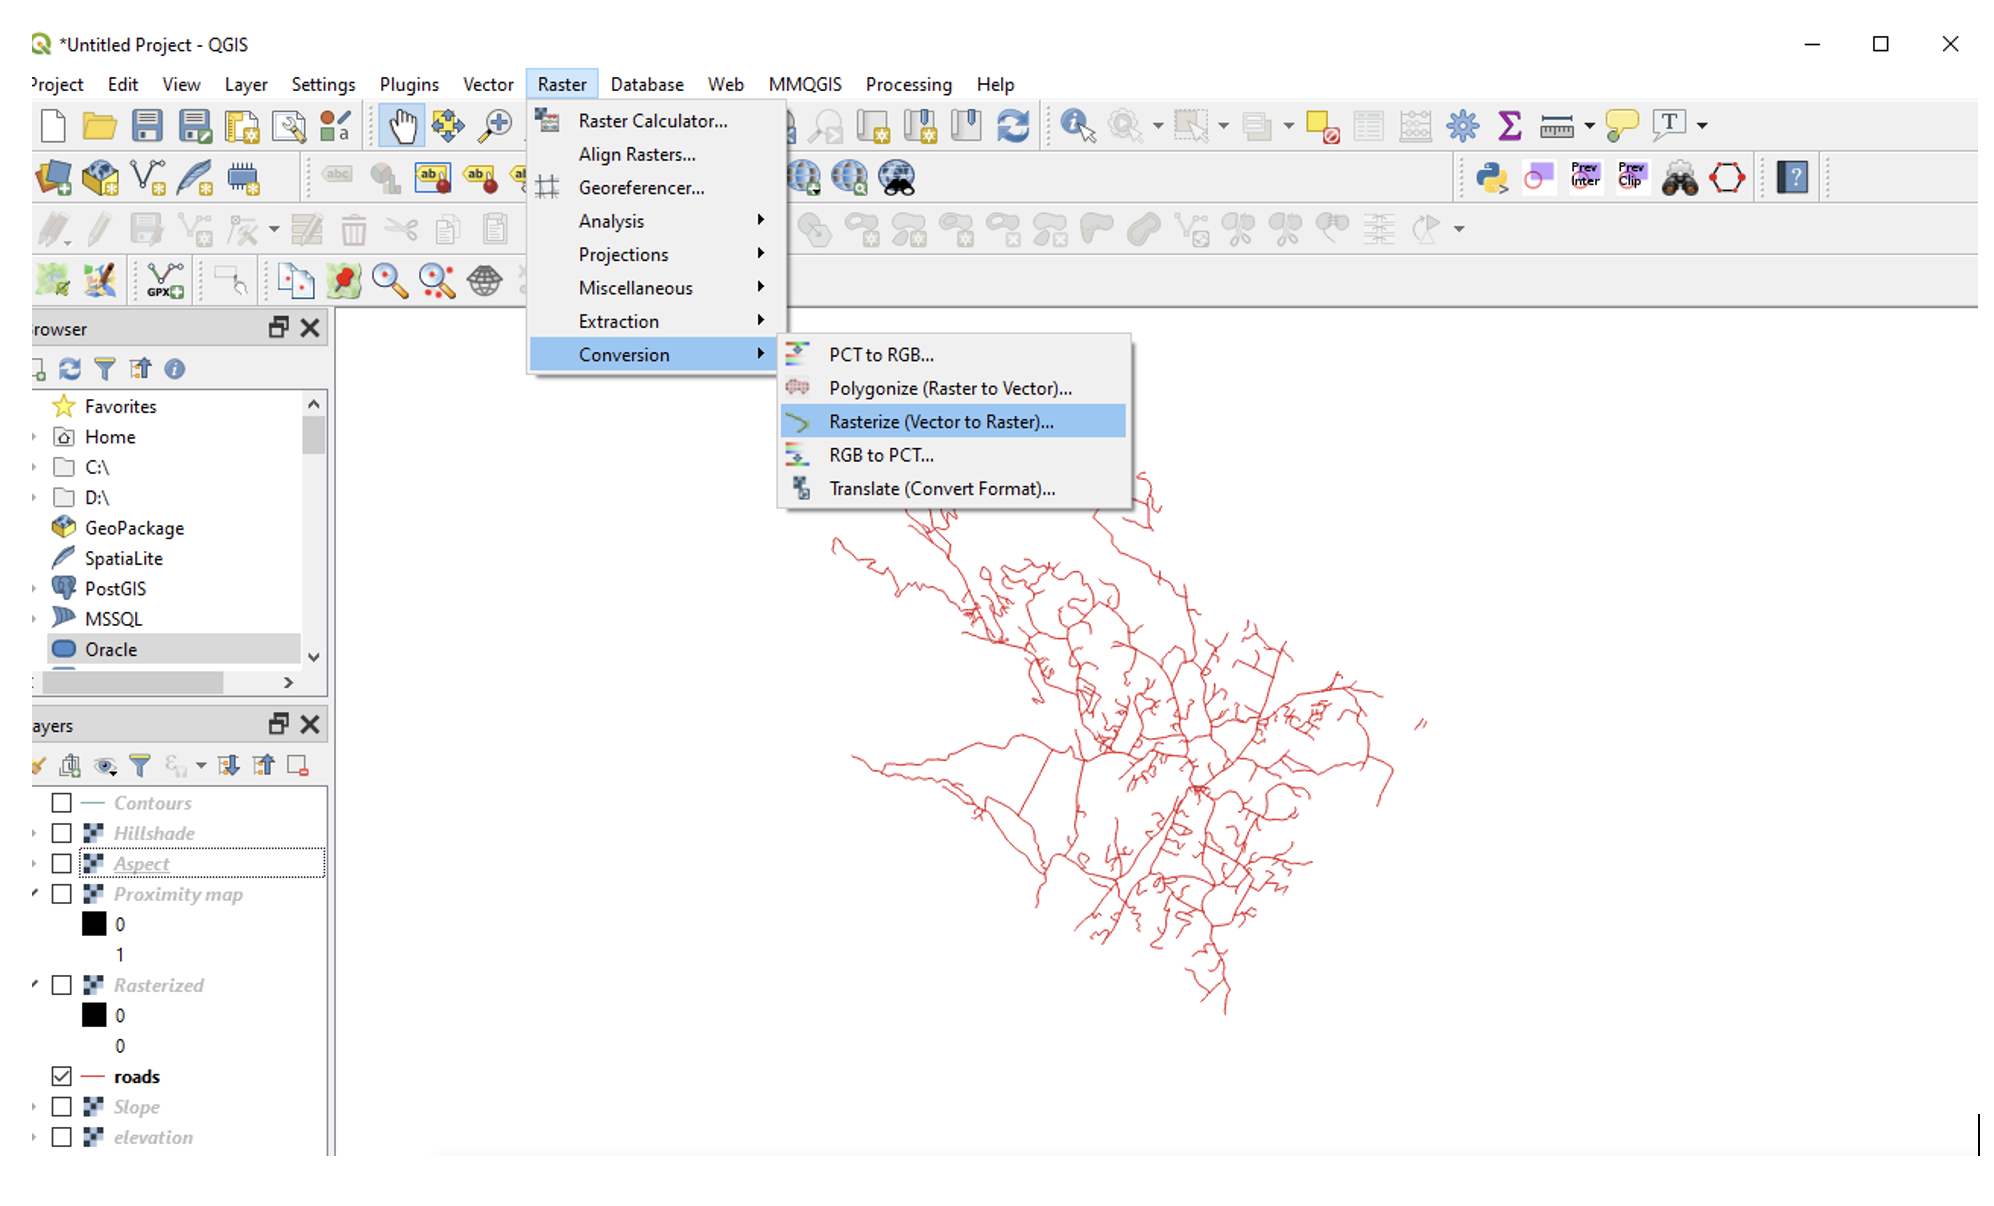1994x1206 pixels.
Task: Click the Rasterized layer black swatch
Action: [94, 1015]
